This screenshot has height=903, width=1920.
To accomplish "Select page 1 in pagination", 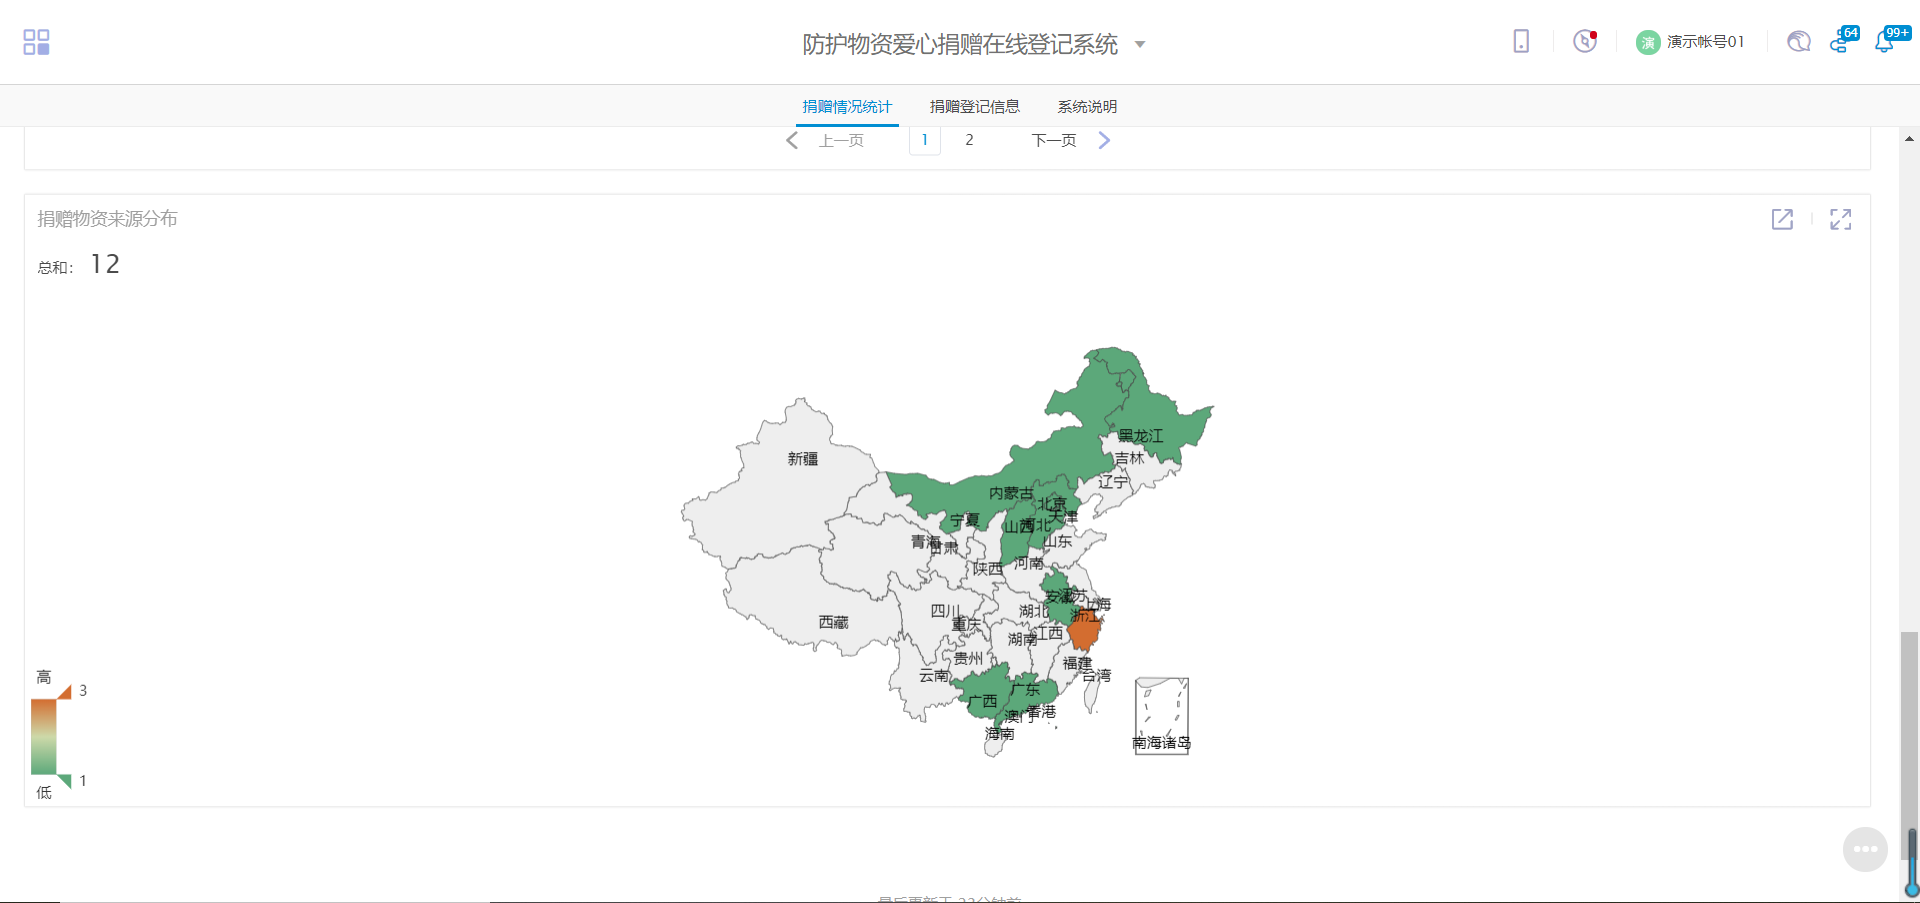I will coord(925,140).
